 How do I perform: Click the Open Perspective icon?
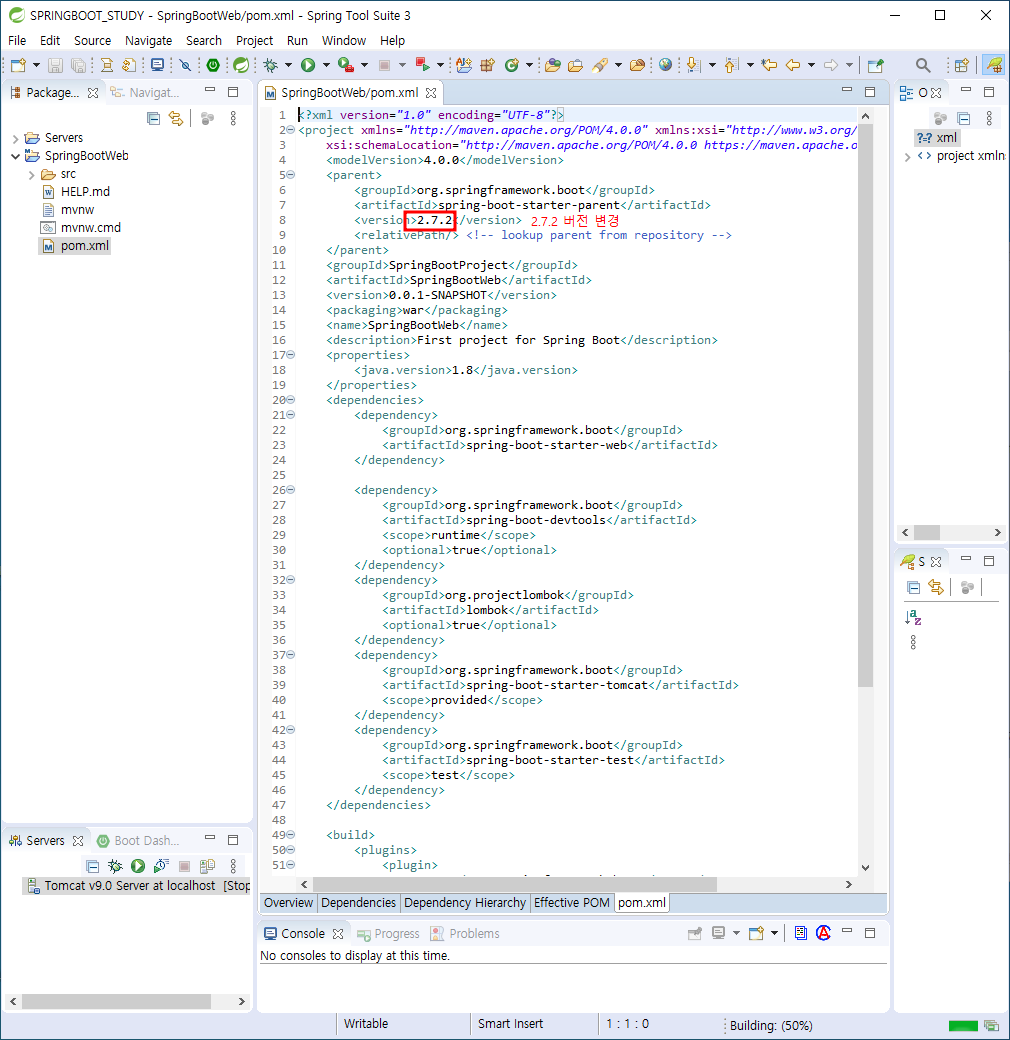[961, 65]
